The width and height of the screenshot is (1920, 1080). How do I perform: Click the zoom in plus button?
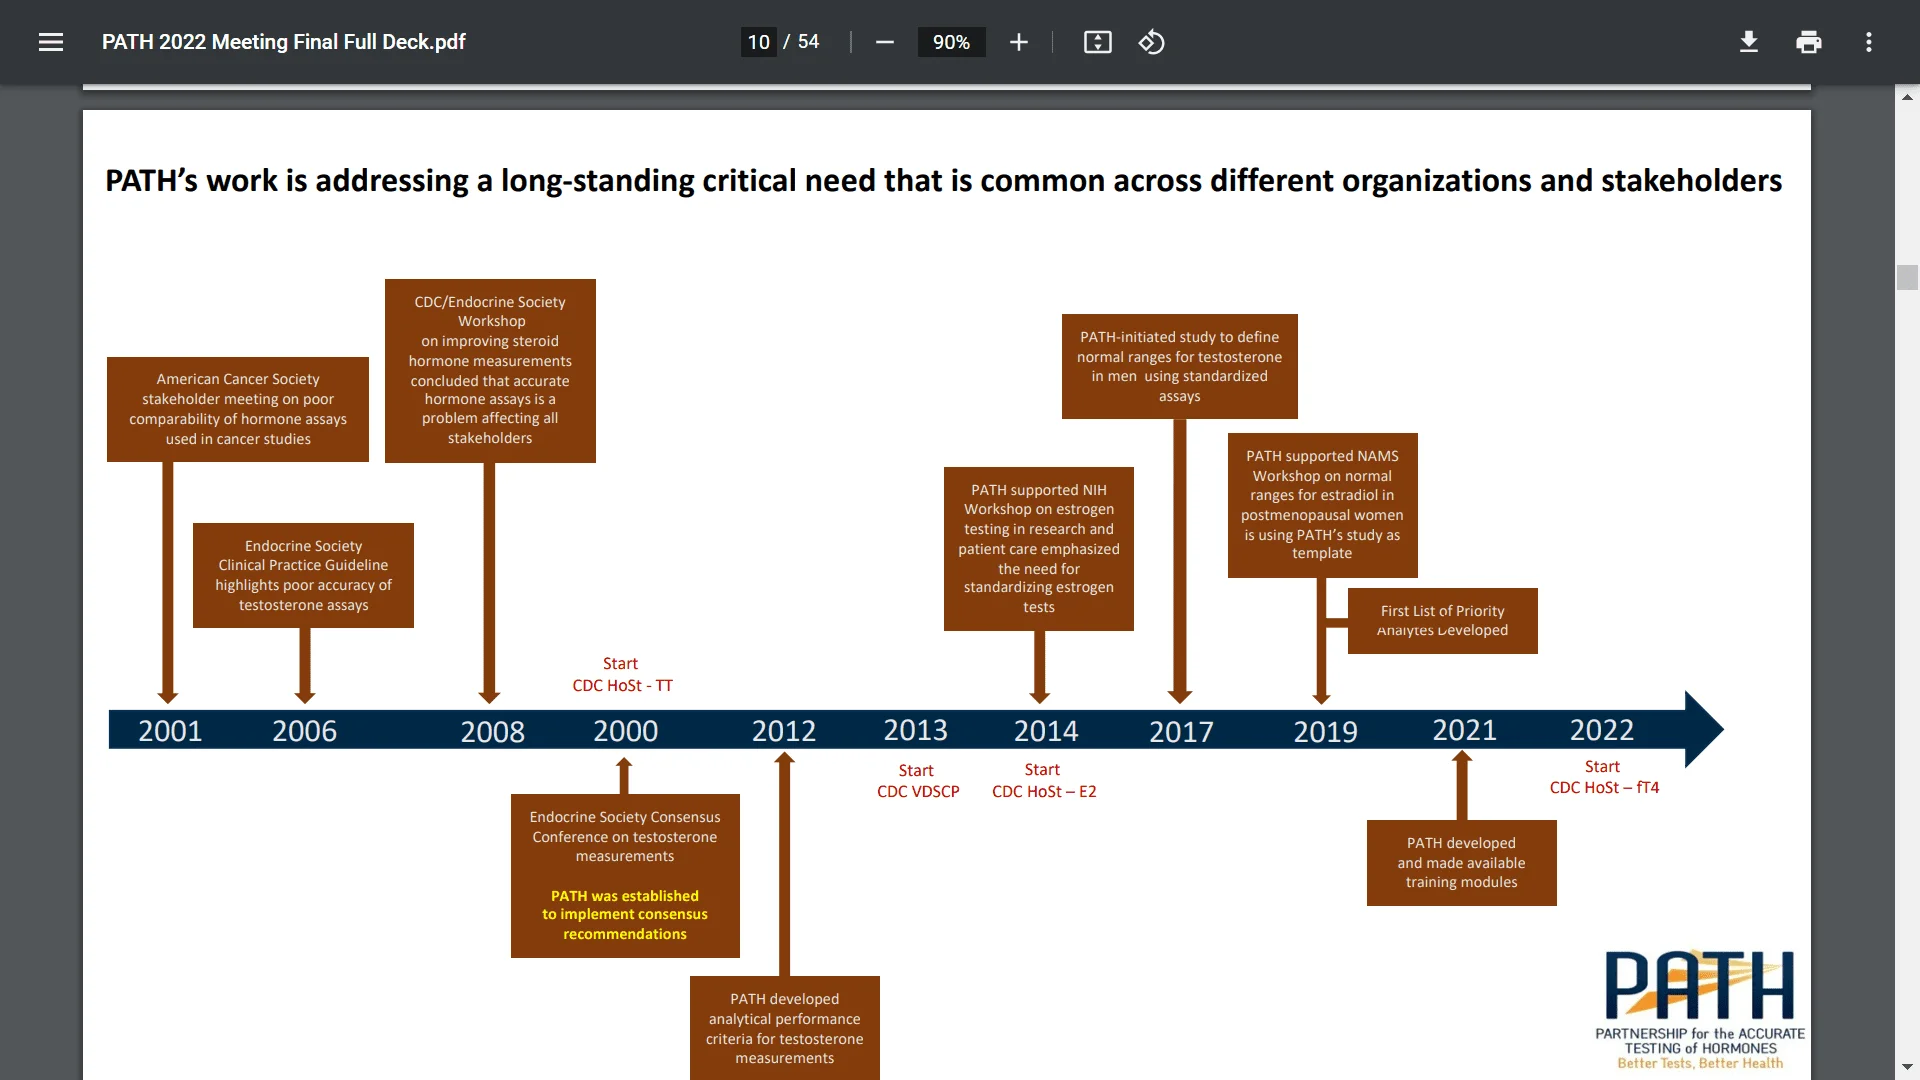point(1018,42)
